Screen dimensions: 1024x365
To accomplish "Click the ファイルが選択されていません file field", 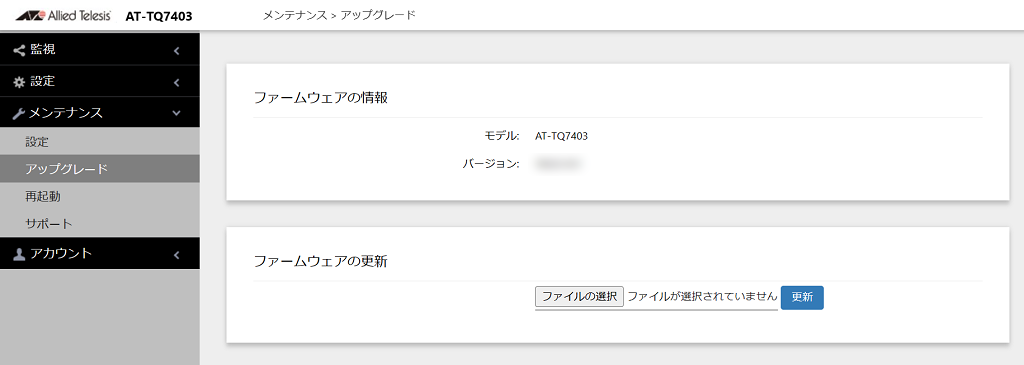I will [x=702, y=296].
